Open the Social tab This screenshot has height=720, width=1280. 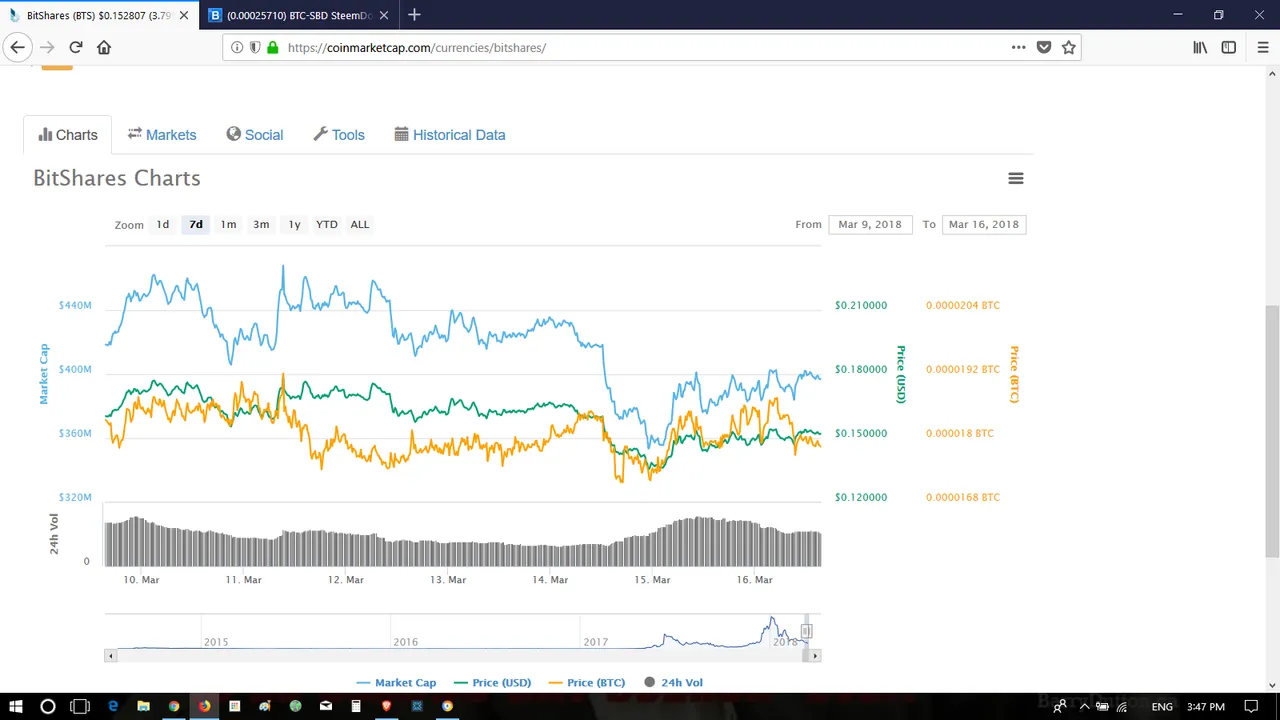(255, 135)
